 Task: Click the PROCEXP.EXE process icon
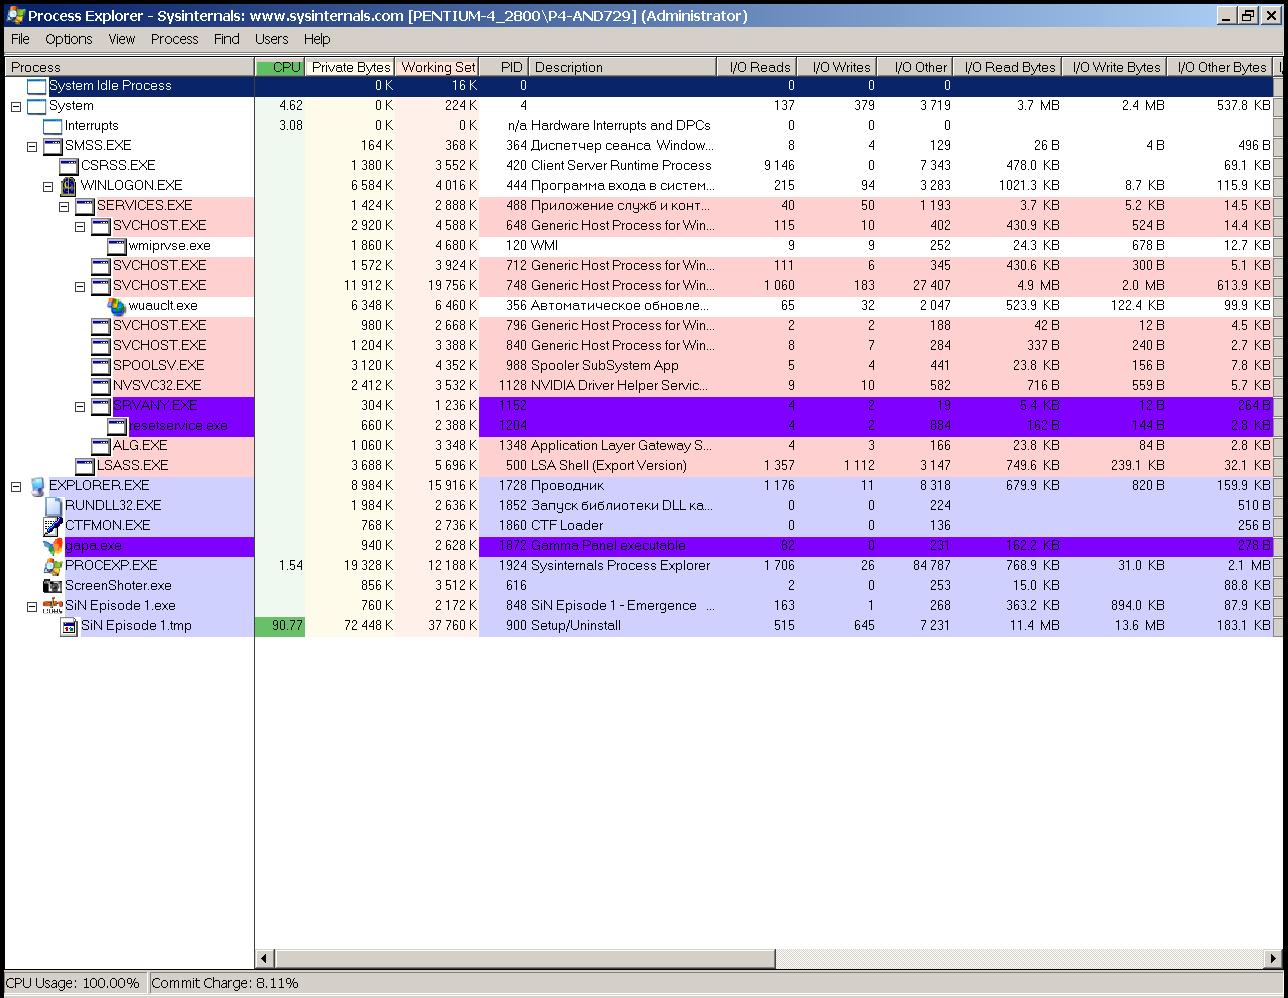tap(53, 566)
